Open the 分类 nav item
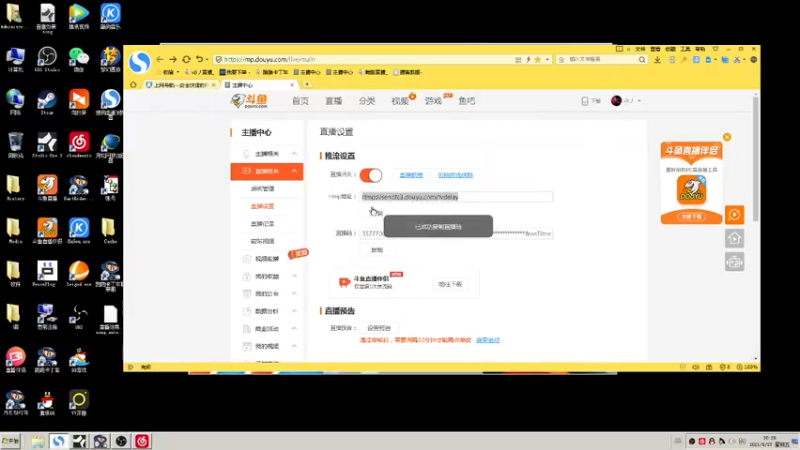The width and height of the screenshot is (800, 450). (366, 101)
